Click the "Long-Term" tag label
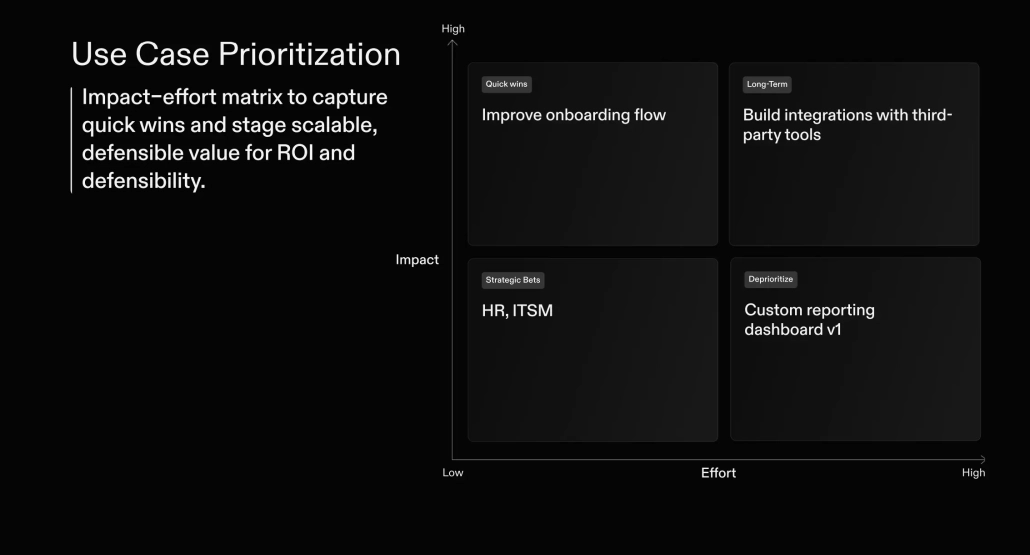1030x555 pixels. click(767, 85)
